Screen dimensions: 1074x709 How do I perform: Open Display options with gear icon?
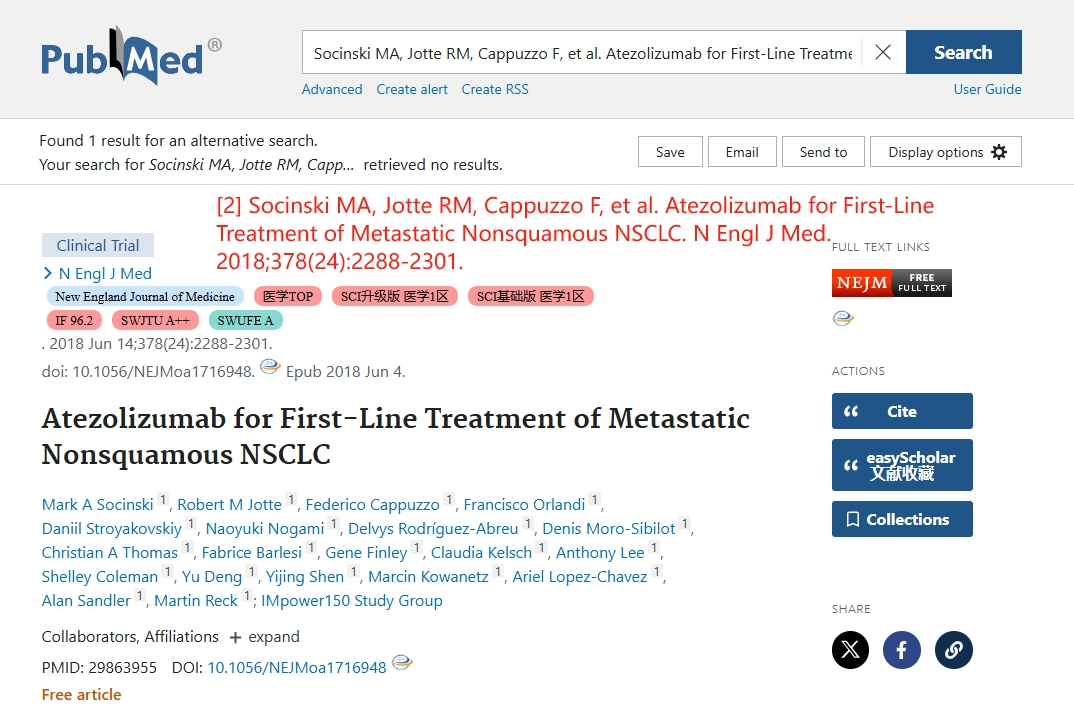point(945,151)
